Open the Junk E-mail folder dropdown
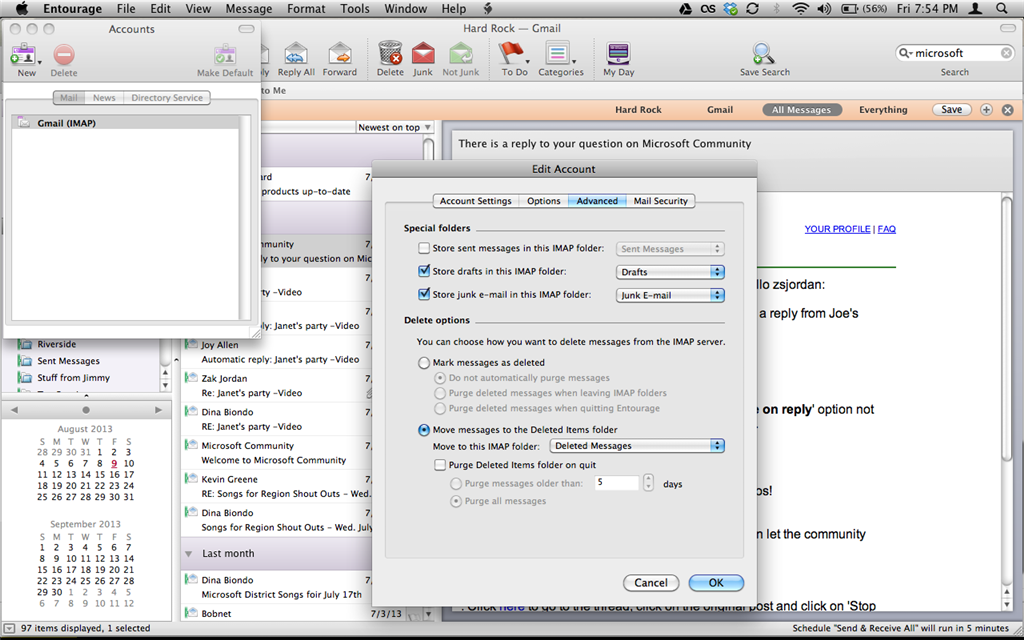 tap(670, 295)
